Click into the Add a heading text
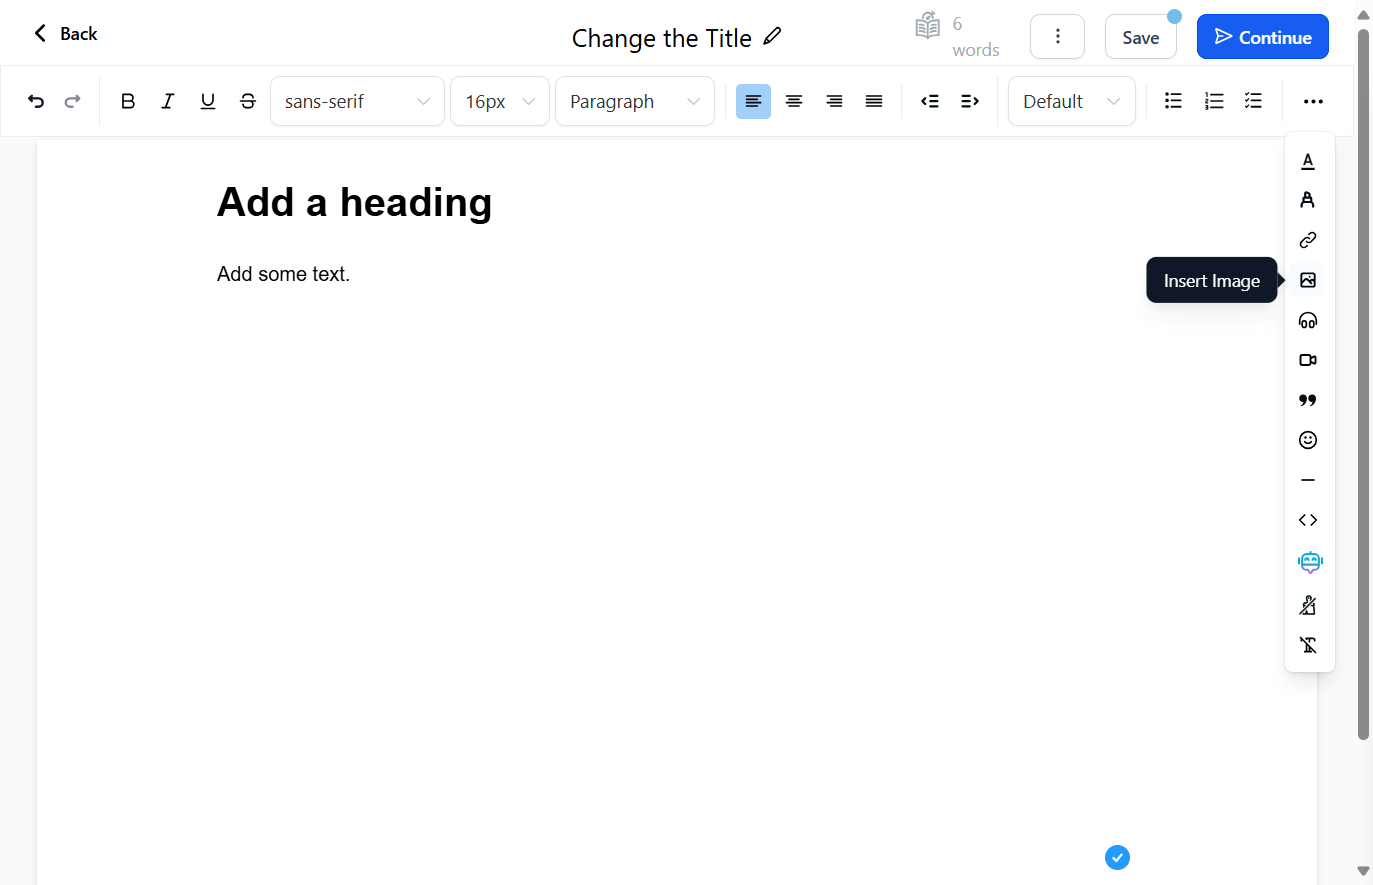This screenshot has height=885, width=1373. [355, 202]
